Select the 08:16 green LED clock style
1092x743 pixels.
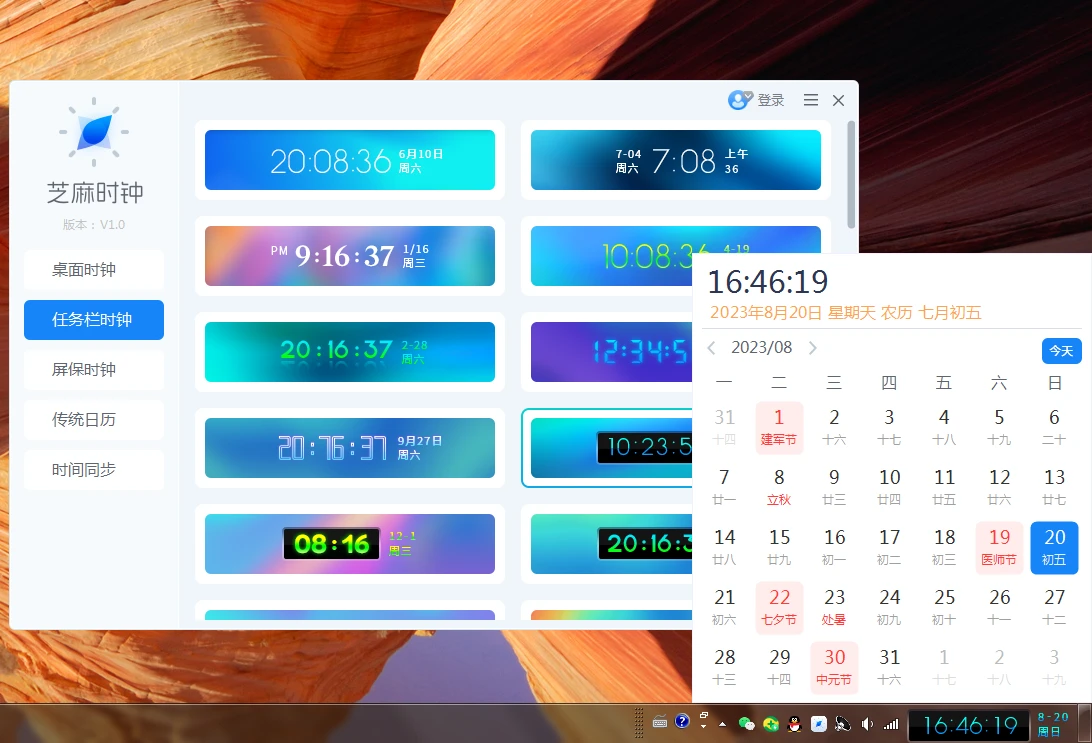[x=350, y=544]
